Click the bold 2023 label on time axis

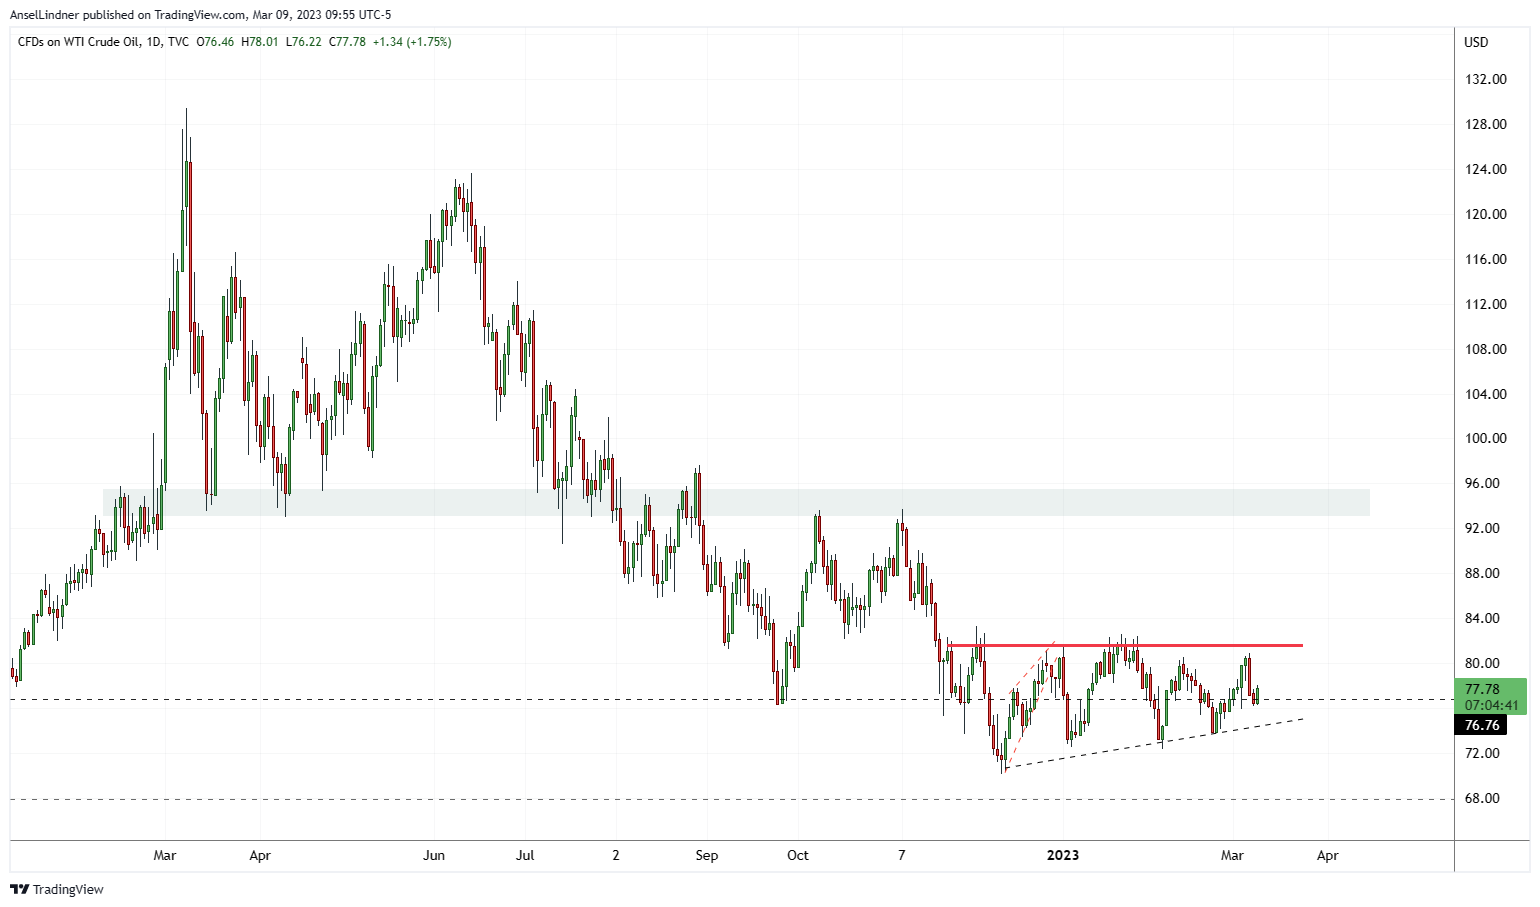click(1063, 855)
